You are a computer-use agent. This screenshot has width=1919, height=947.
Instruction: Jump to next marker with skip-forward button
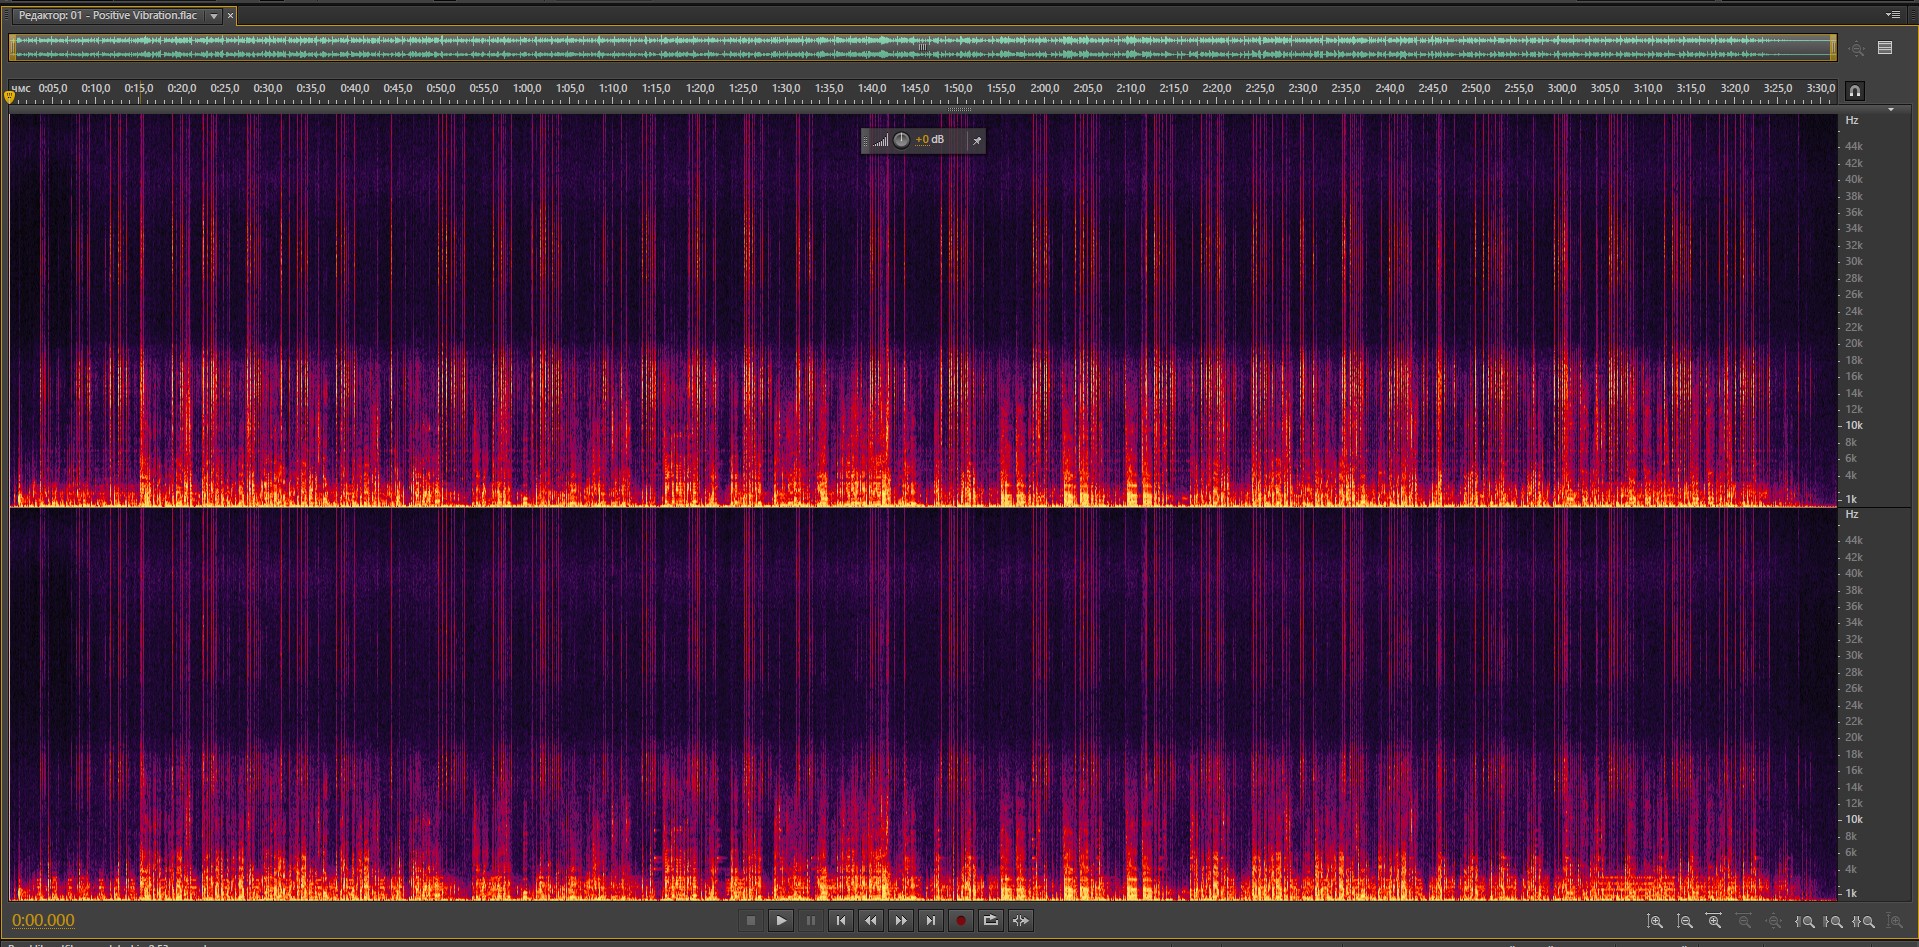(x=931, y=921)
